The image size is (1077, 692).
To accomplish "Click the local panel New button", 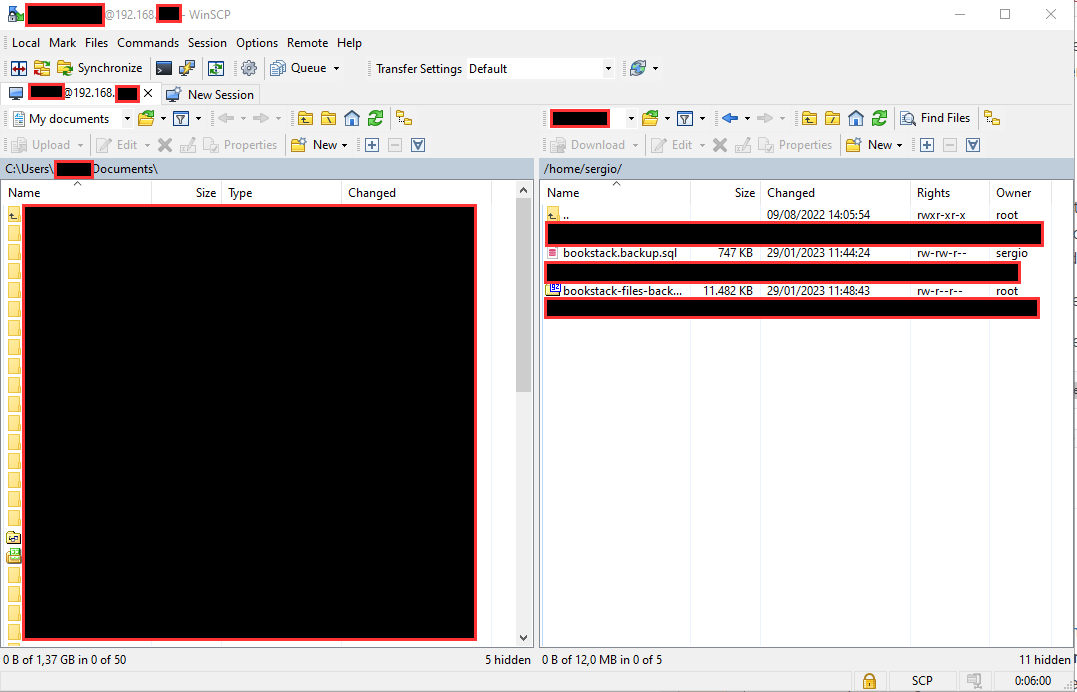I will [x=319, y=145].
